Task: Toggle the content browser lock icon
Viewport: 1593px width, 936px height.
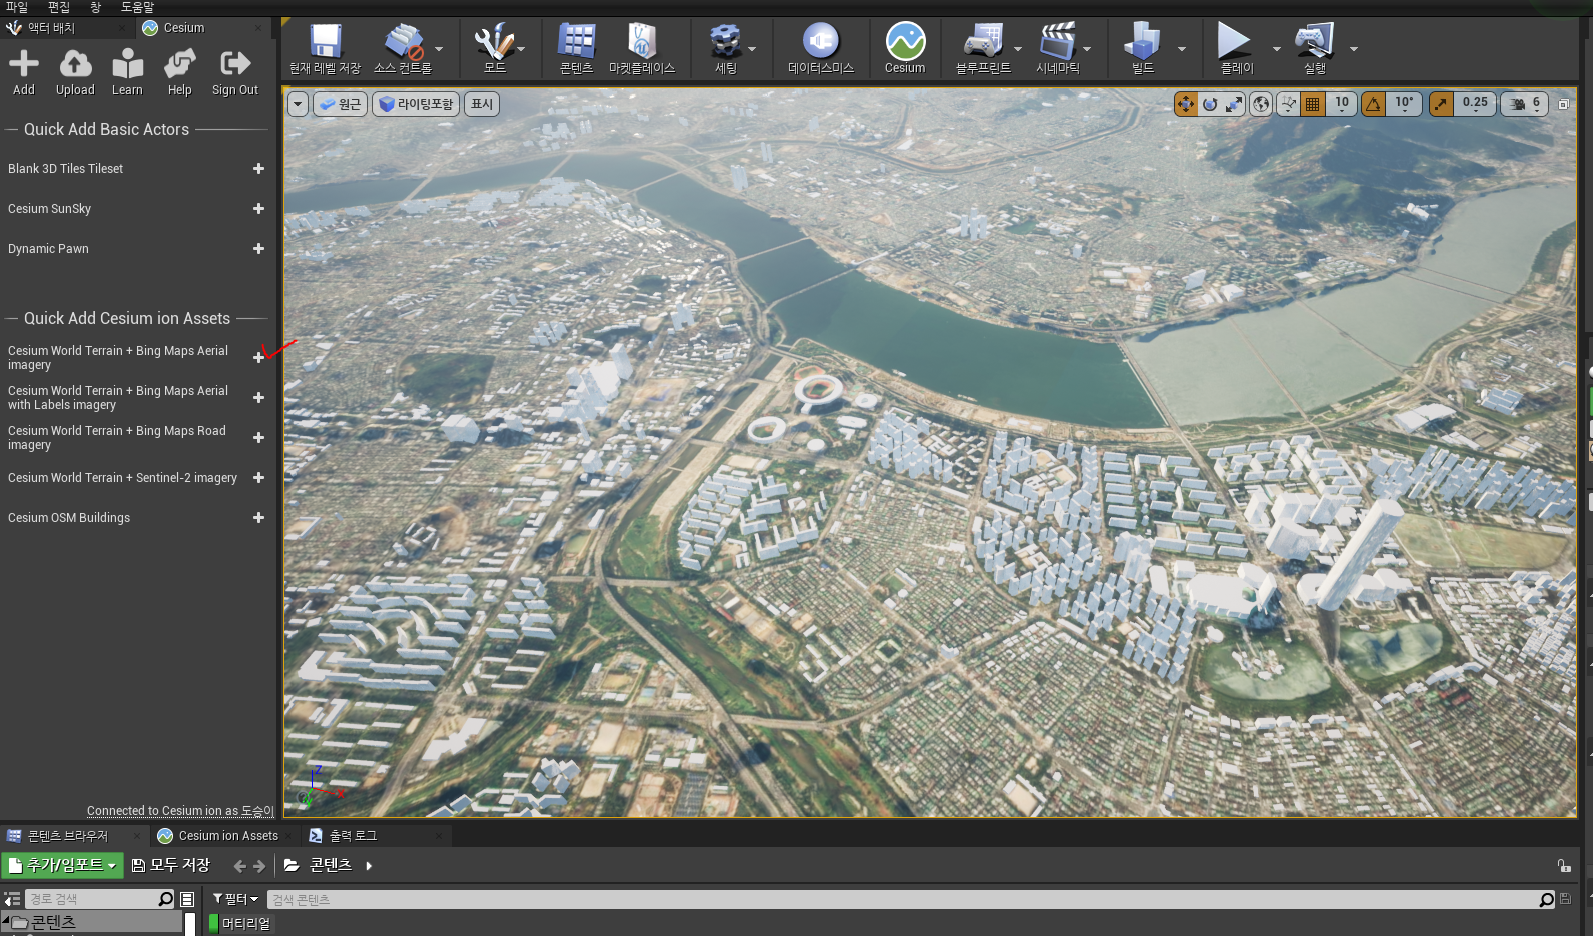Action: (1564, 866)
